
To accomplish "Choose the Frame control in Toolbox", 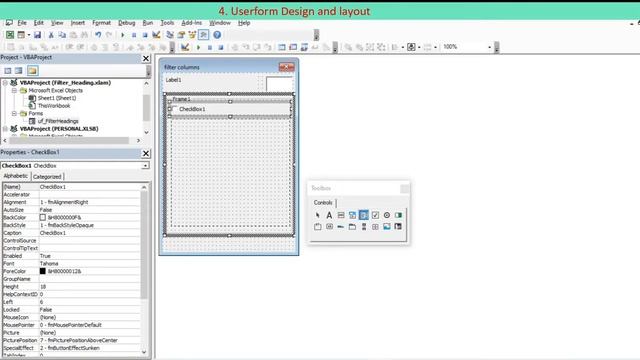I will [x=318, y=227].
